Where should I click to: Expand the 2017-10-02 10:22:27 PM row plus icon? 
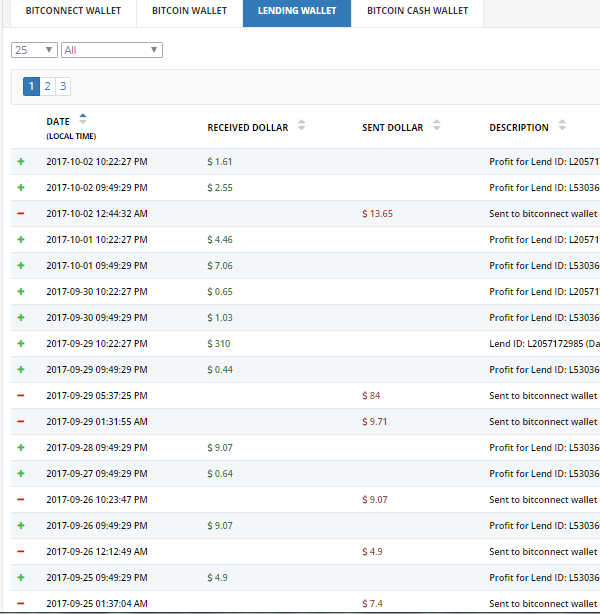pyautogui.click(x=21, y=162)
